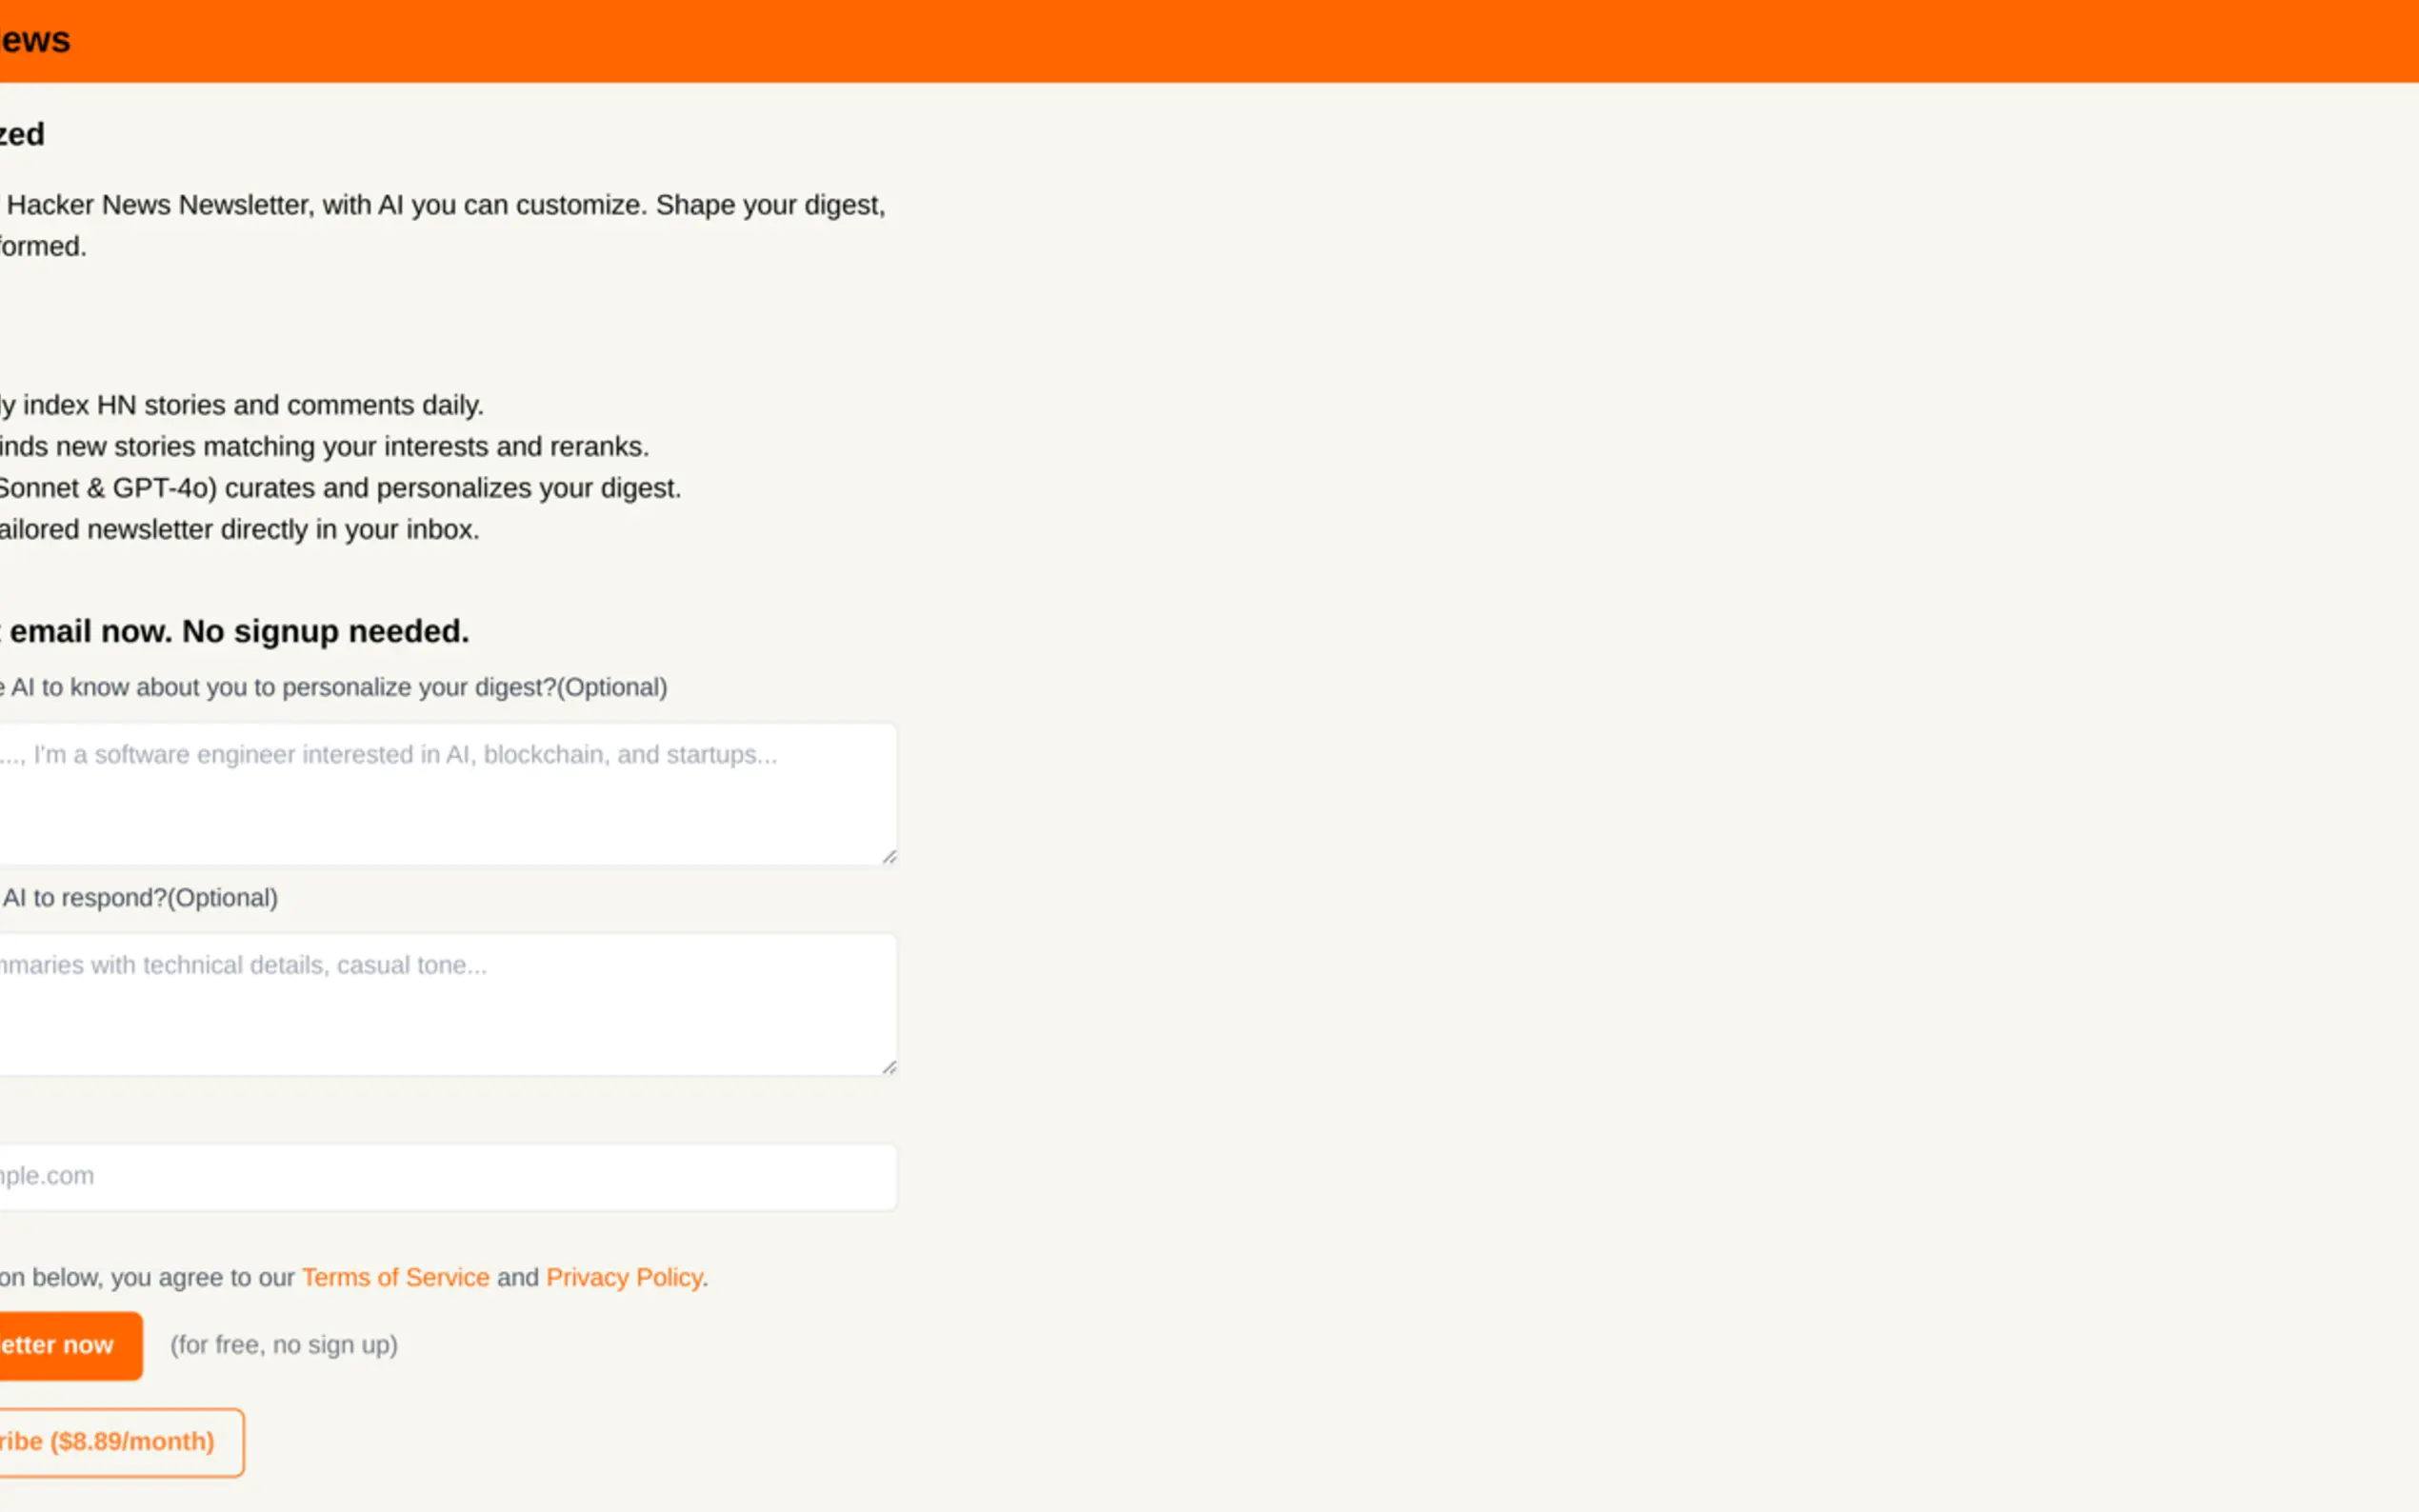The image size is (2419, 1512).
Task: Click the '(for free, no sign up)' note
Action: click(x=284, y=1345)
